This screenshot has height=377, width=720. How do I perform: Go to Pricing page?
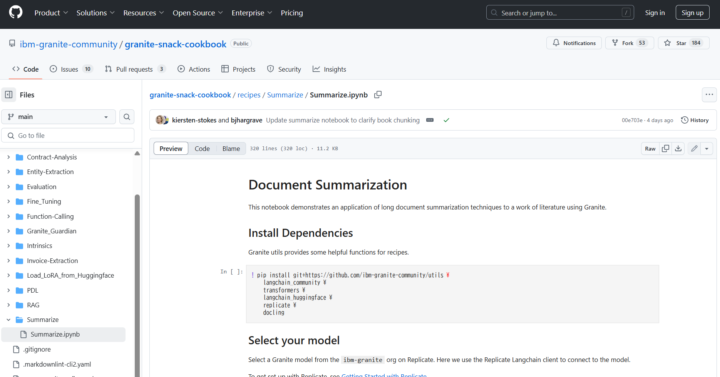[292, 13]
